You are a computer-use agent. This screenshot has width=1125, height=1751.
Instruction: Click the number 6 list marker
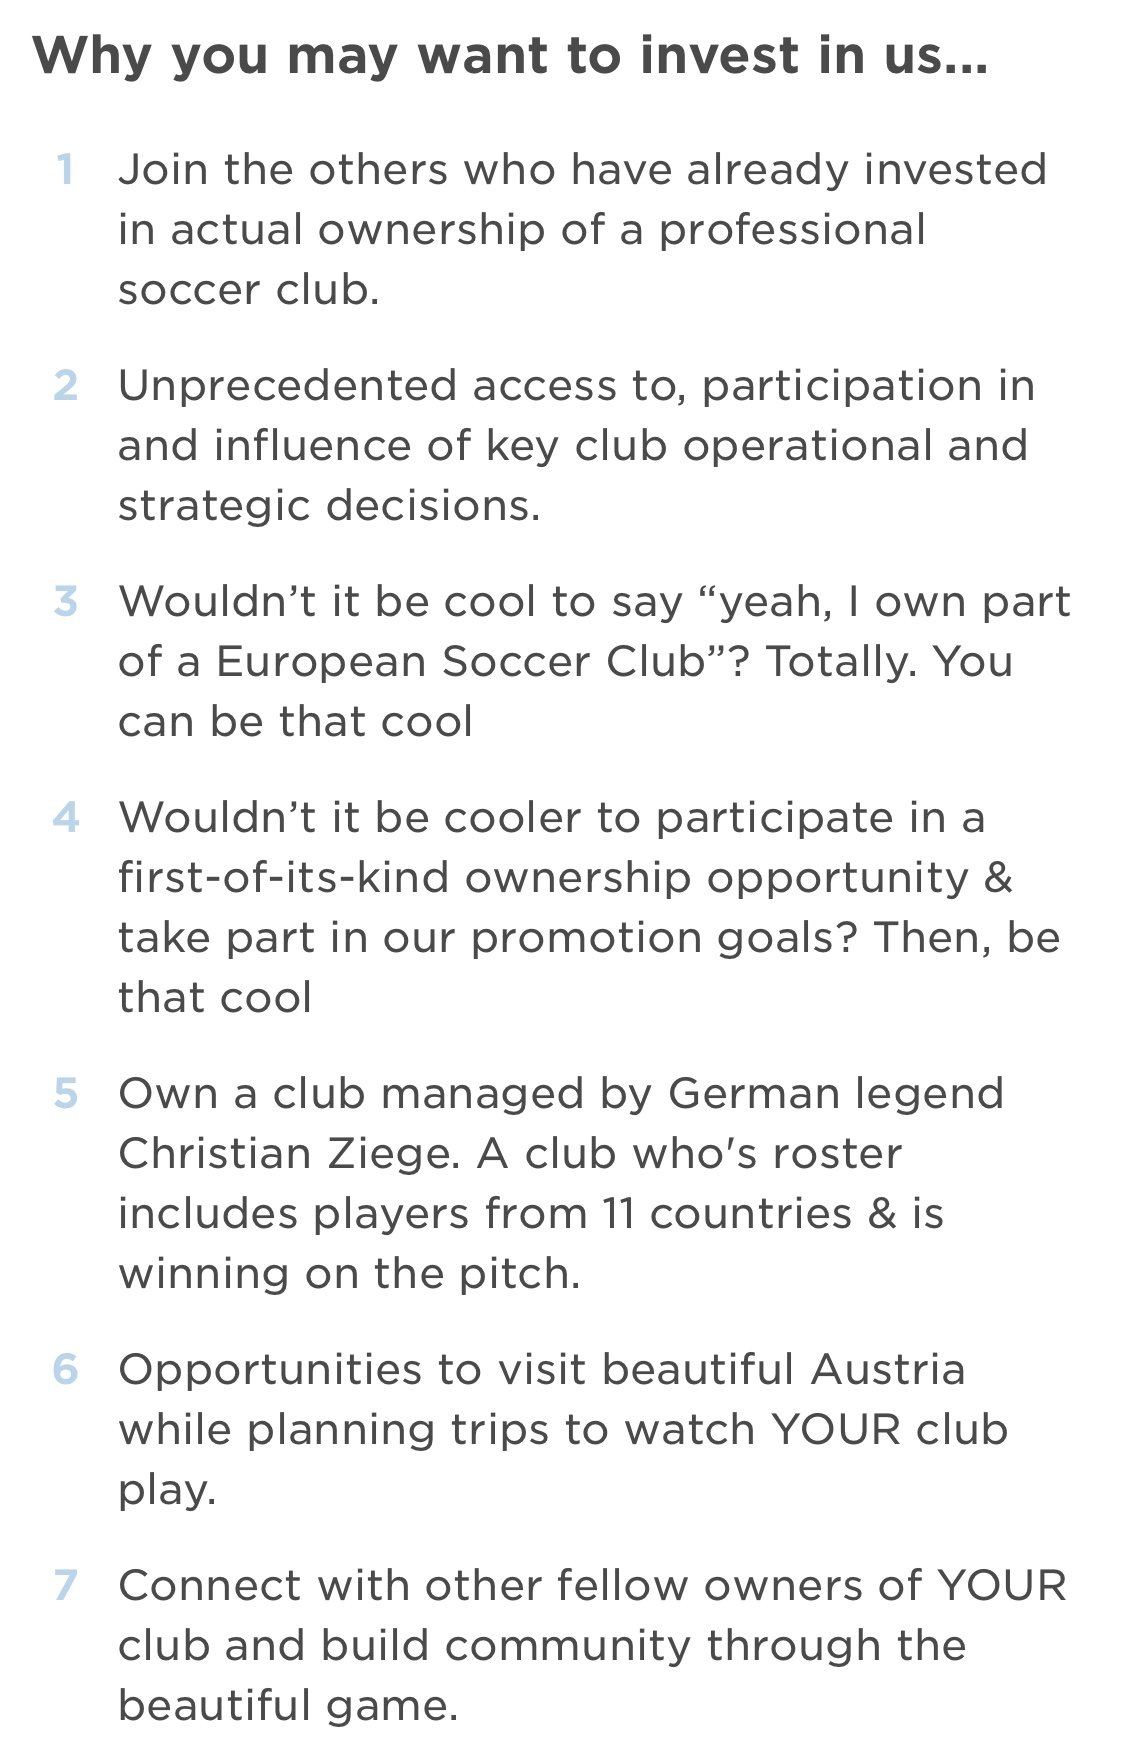point(65,1369)
